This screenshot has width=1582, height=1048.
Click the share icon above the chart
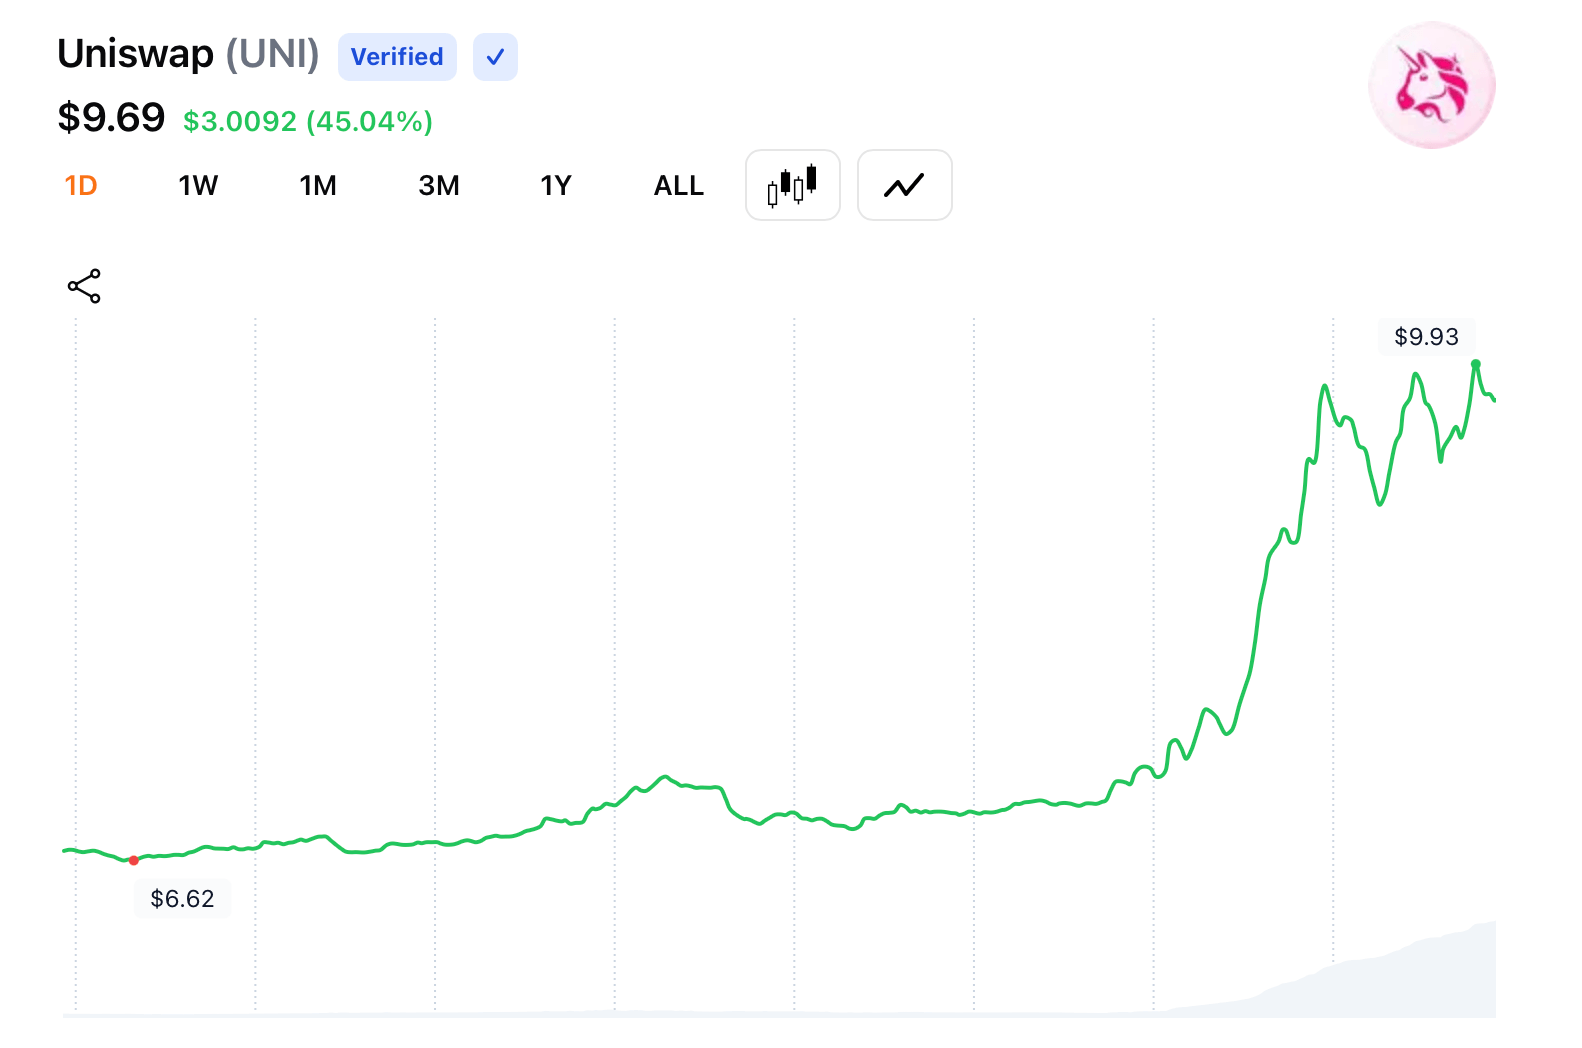tap(84, 286)
